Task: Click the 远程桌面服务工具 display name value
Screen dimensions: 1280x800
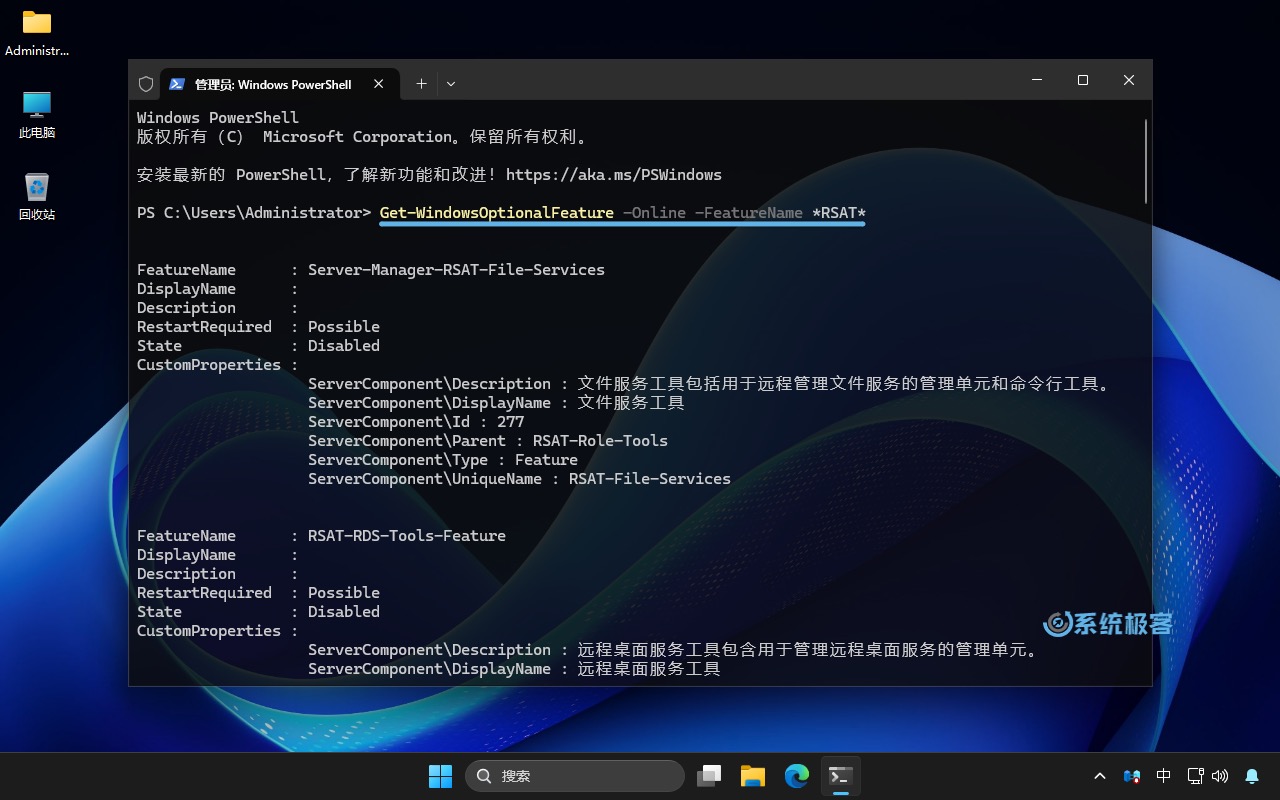Action: (649, 669)
